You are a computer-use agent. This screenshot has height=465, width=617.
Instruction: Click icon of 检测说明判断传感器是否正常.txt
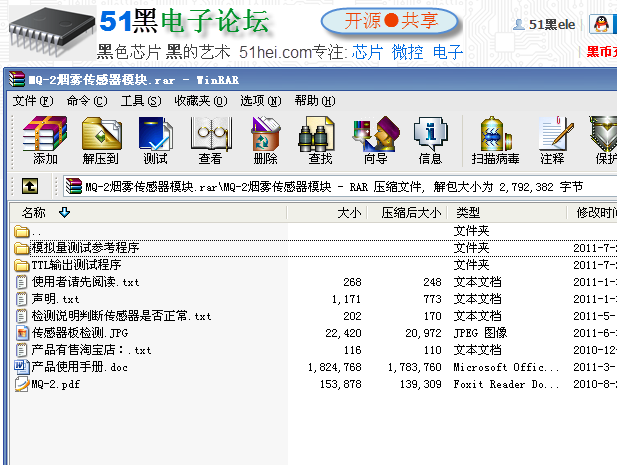click(x=21, y=316)
